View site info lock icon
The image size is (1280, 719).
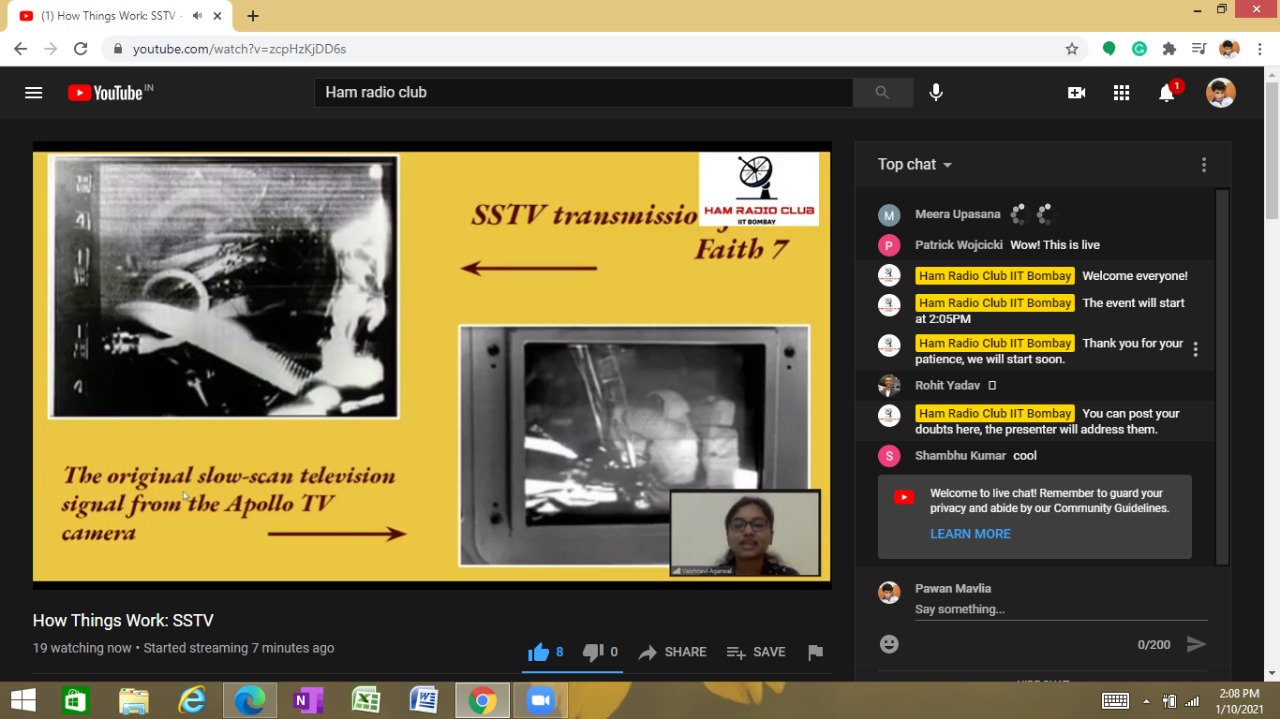point(118,48)
